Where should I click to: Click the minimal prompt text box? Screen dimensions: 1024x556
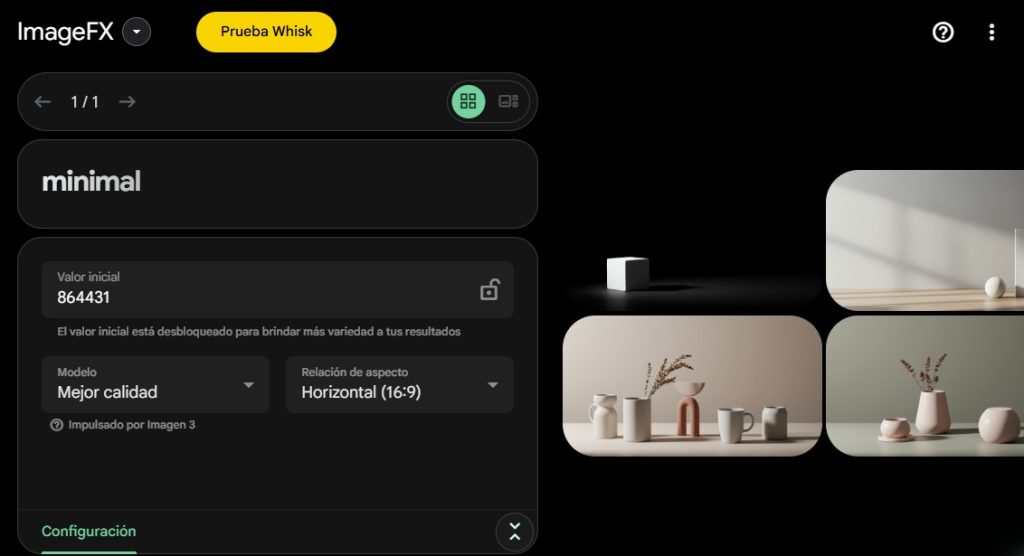tap(278, 184)
